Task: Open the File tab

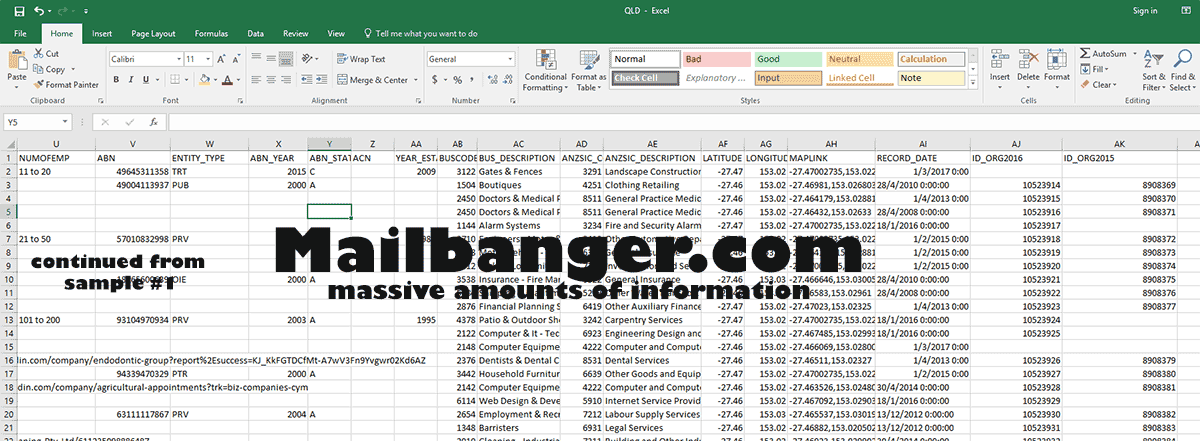Action: click(20, 33)
